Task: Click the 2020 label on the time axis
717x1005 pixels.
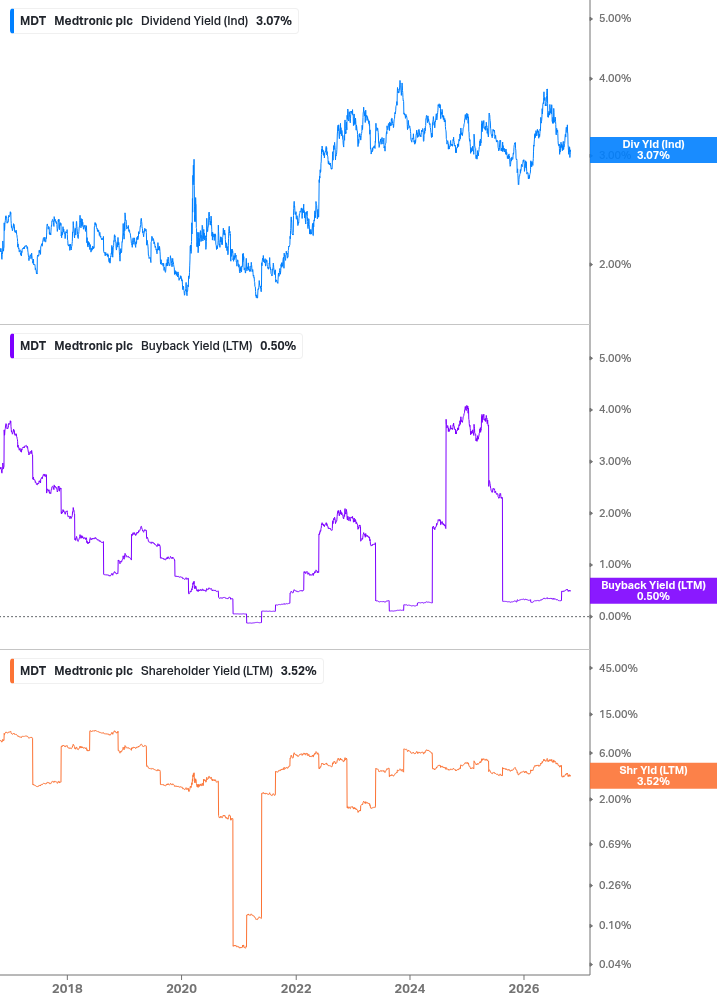Action: click(x=181, y=988)
